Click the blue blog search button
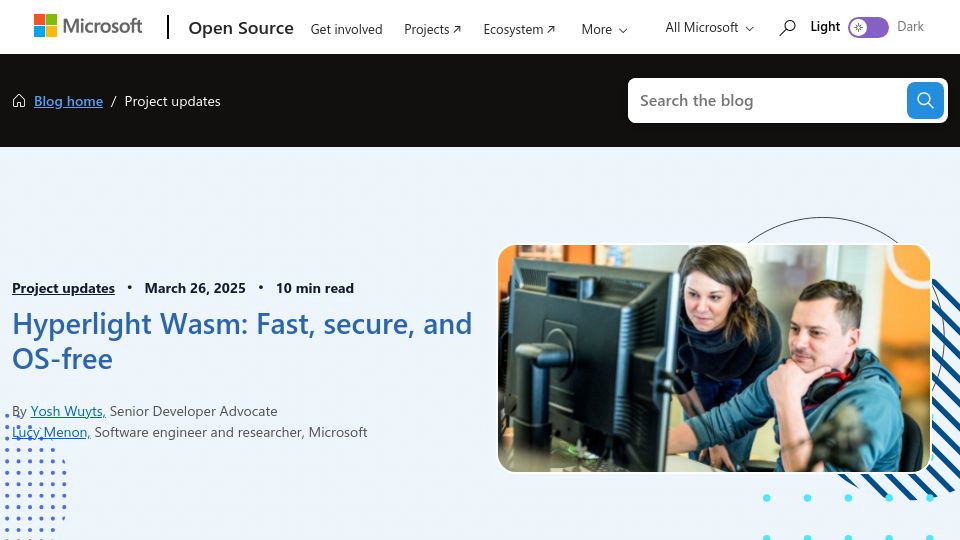This screenshot has height=540, width=960. 925,100
